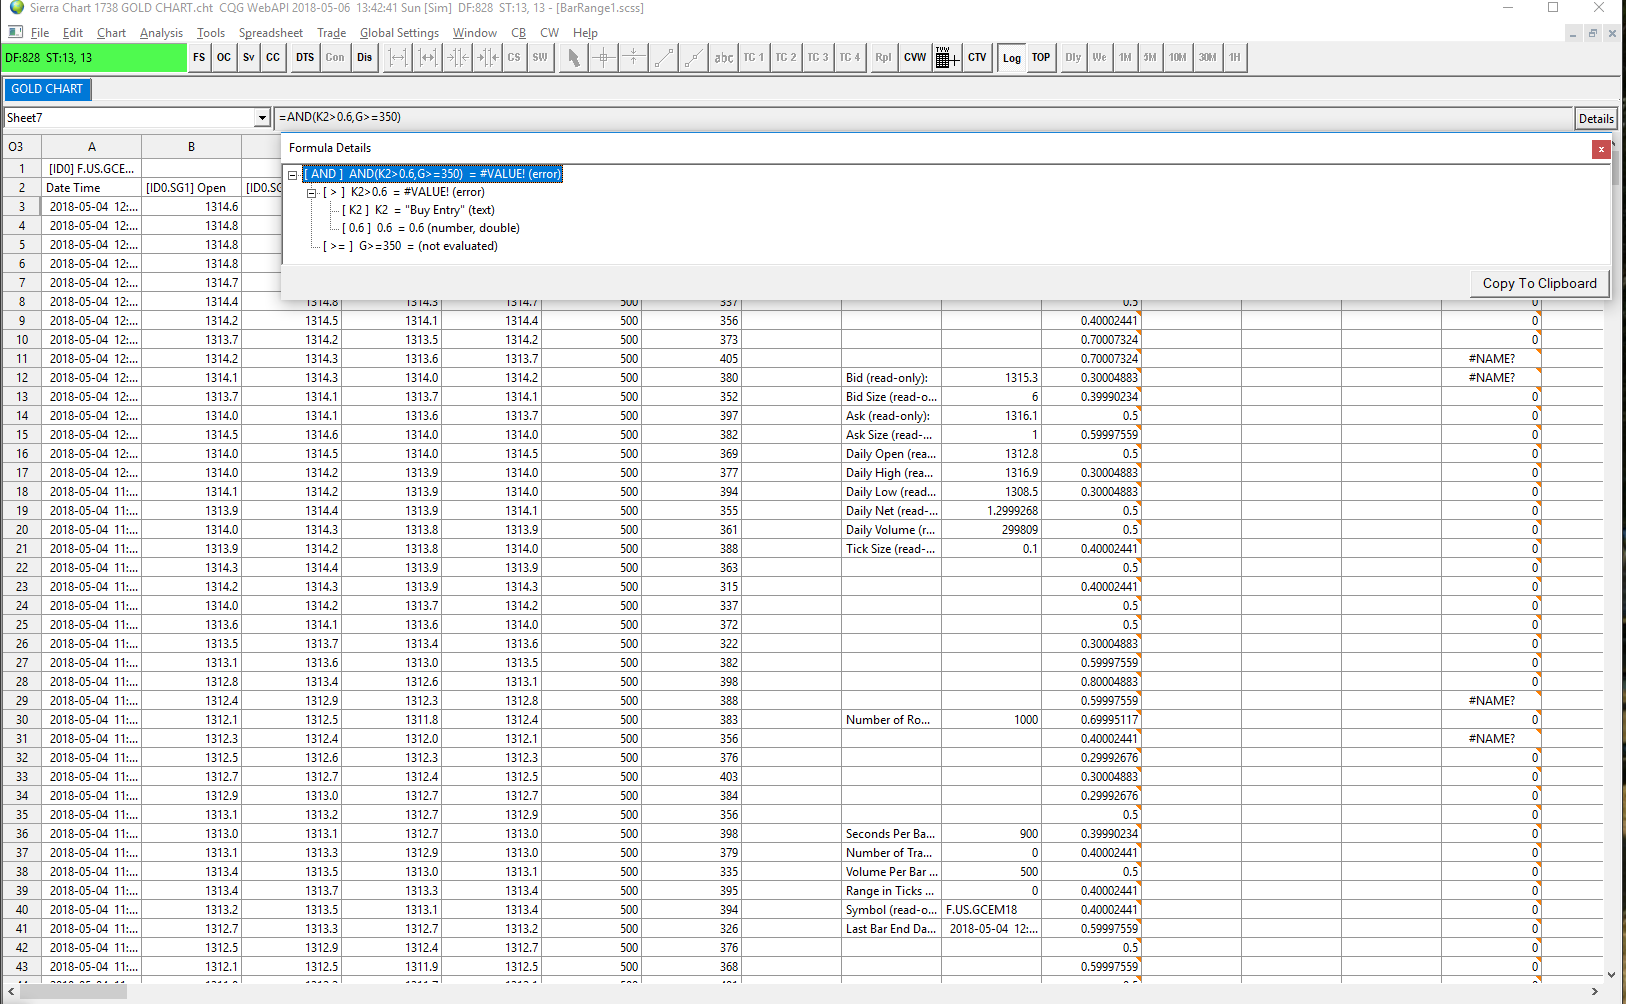Click inside the formula input field
This screenshot has height=1004, width=1626.
tap(900, 118)
